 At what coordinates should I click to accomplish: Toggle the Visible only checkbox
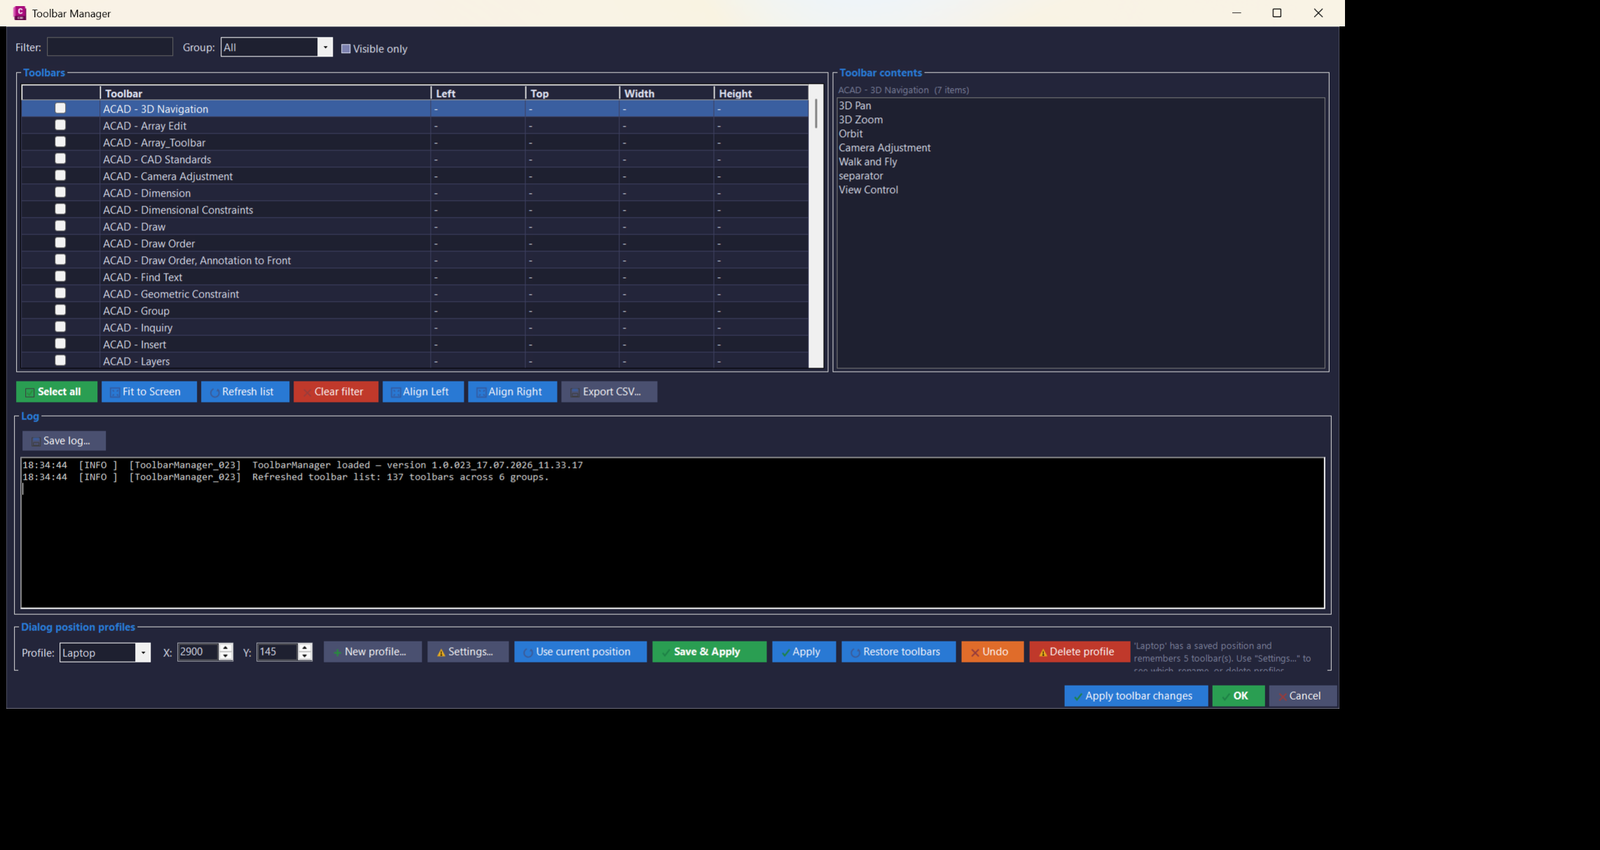coord(346,48)
